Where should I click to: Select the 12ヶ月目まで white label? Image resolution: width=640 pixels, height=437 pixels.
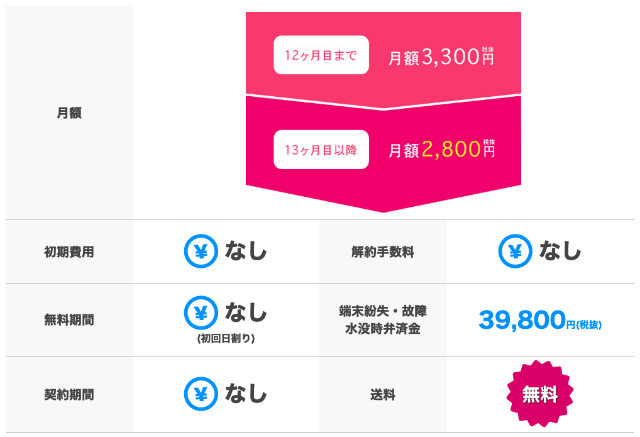321,55
